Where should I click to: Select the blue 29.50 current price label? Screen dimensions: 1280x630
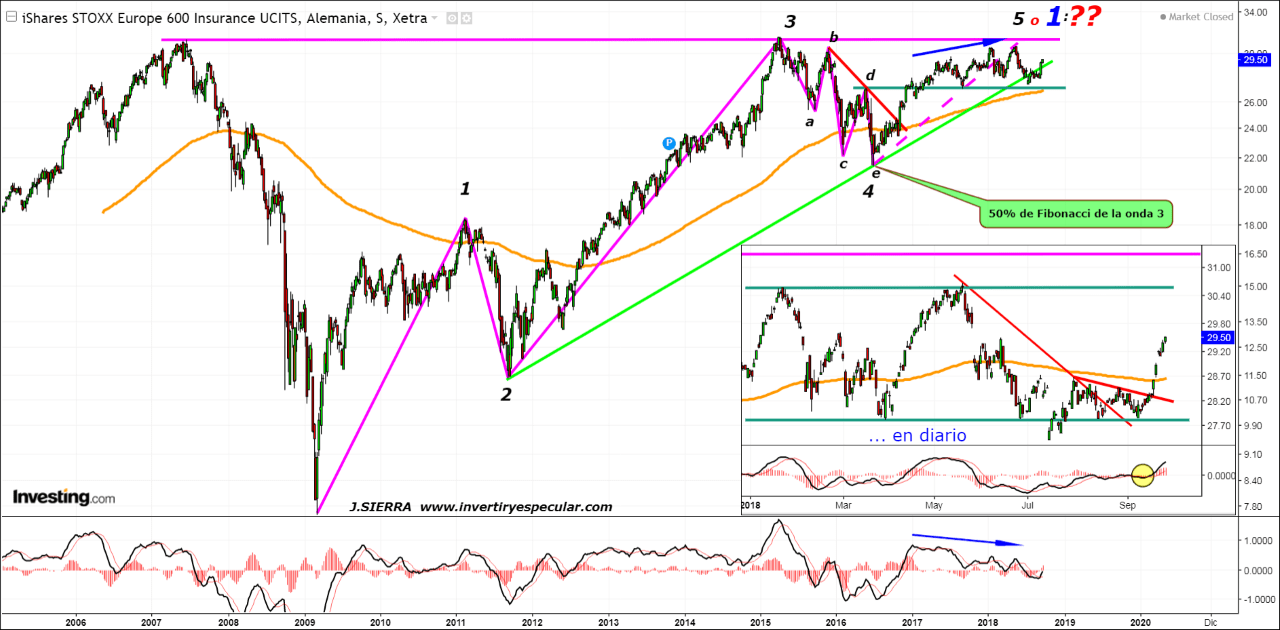[x=1255, y=60]
